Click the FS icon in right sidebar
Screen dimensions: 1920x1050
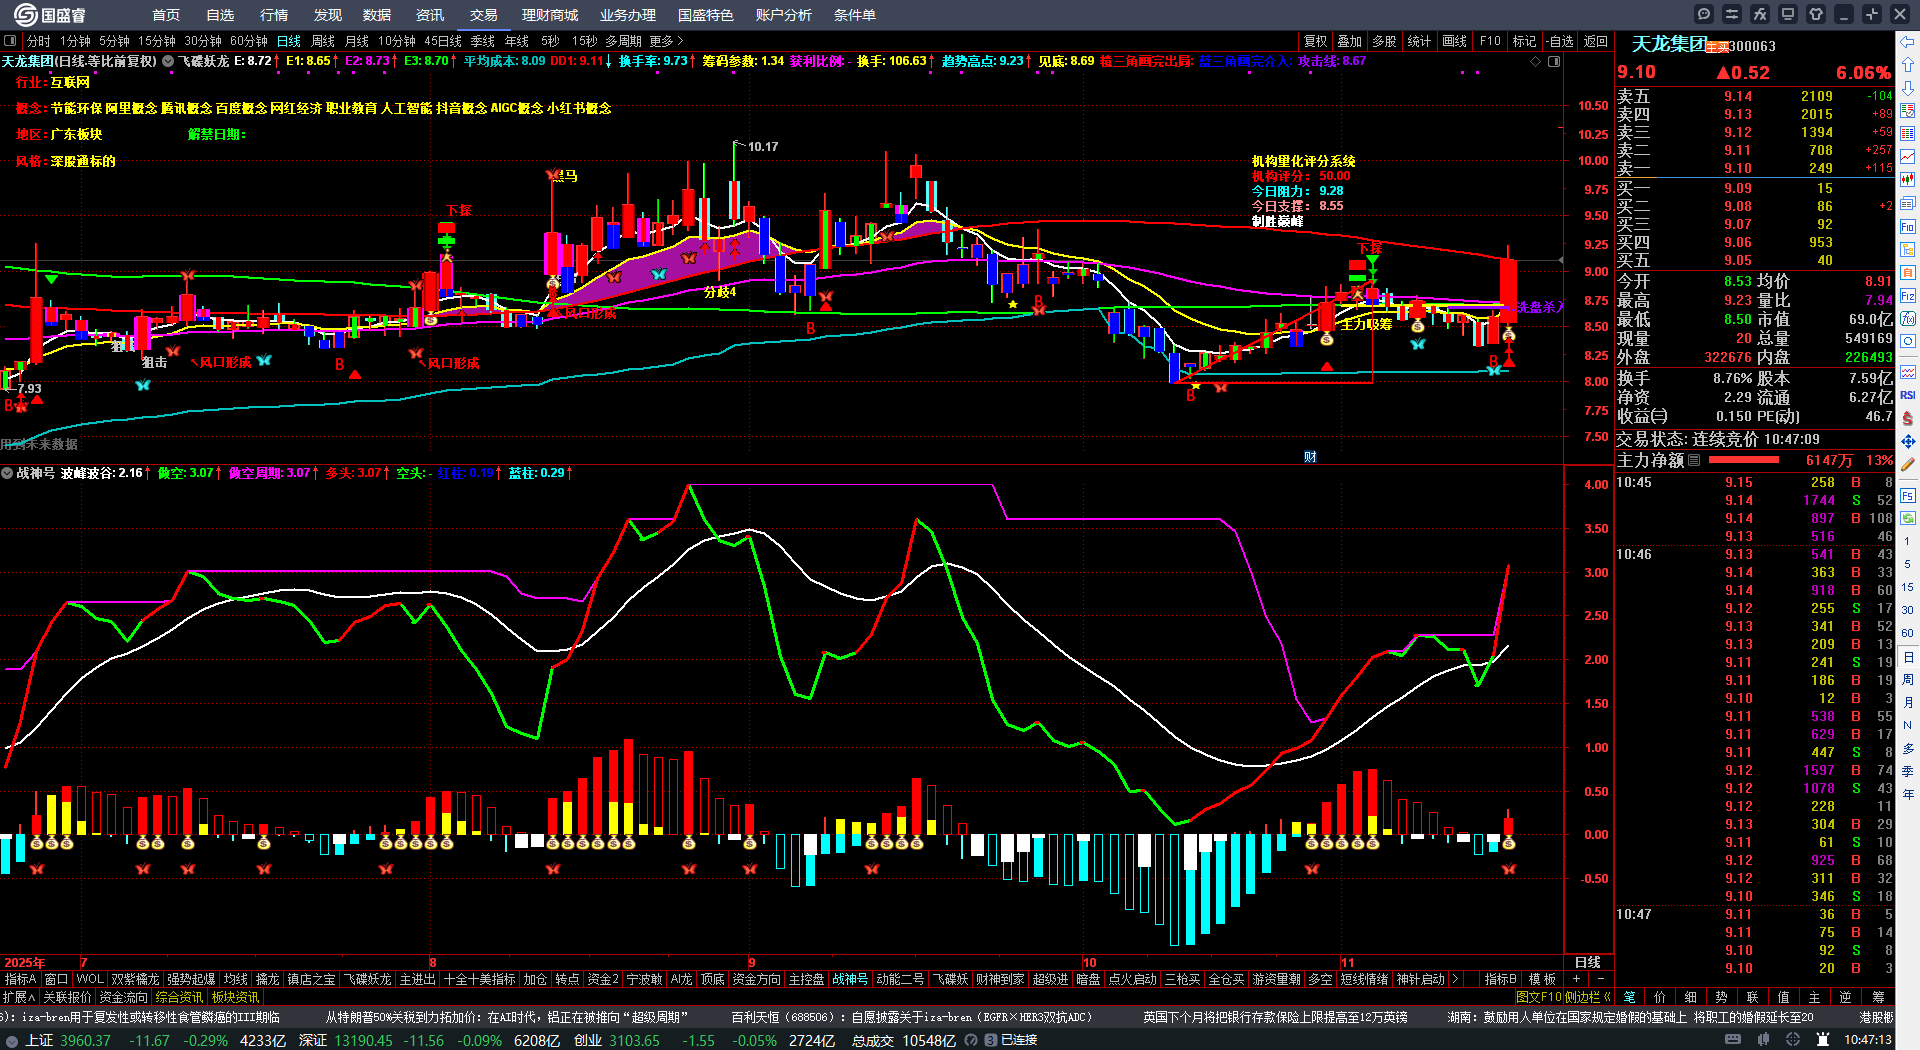tap(1908, 496)
